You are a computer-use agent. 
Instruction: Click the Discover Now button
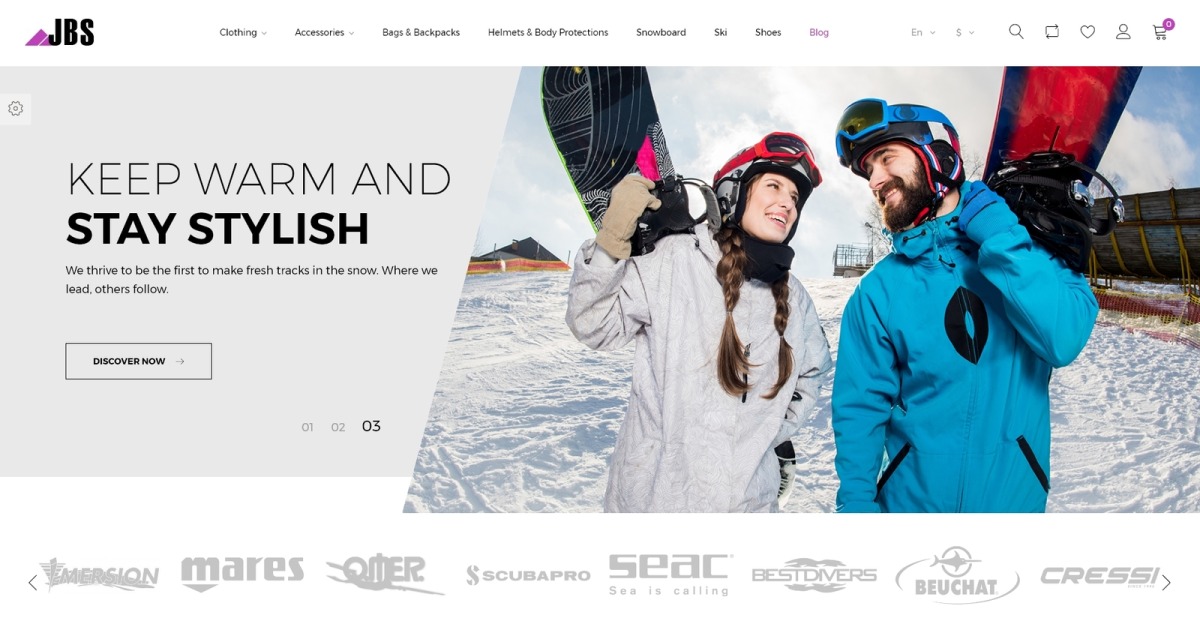[x=139, y=361]
